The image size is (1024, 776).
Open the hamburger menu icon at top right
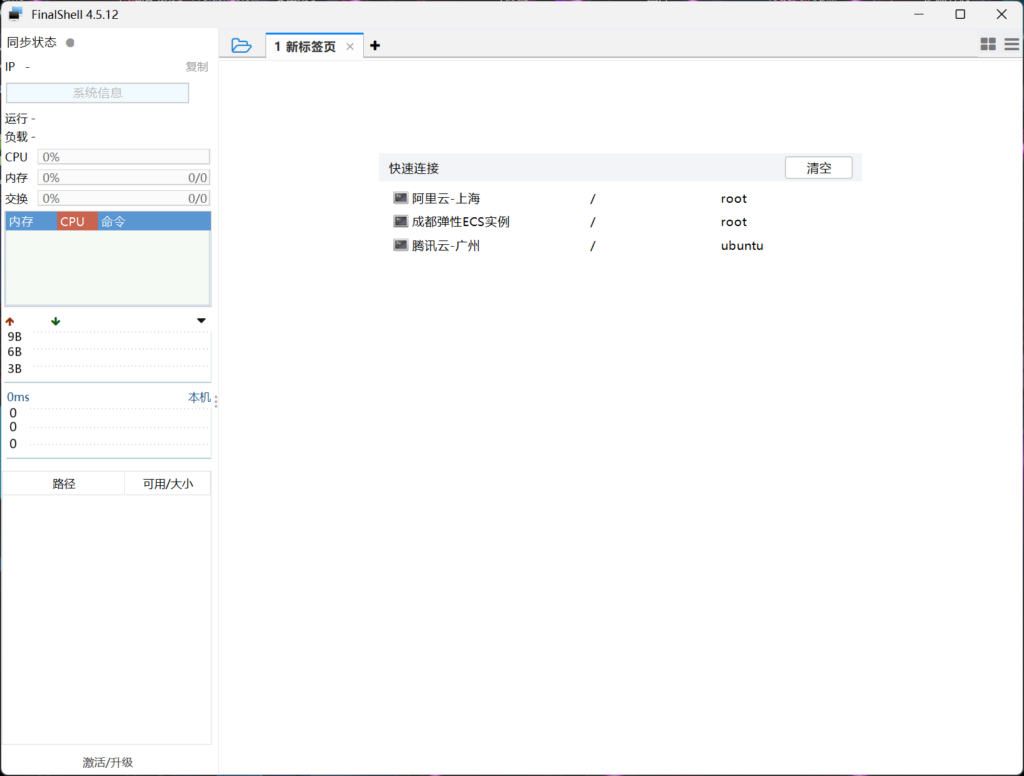coord(1013,44)
